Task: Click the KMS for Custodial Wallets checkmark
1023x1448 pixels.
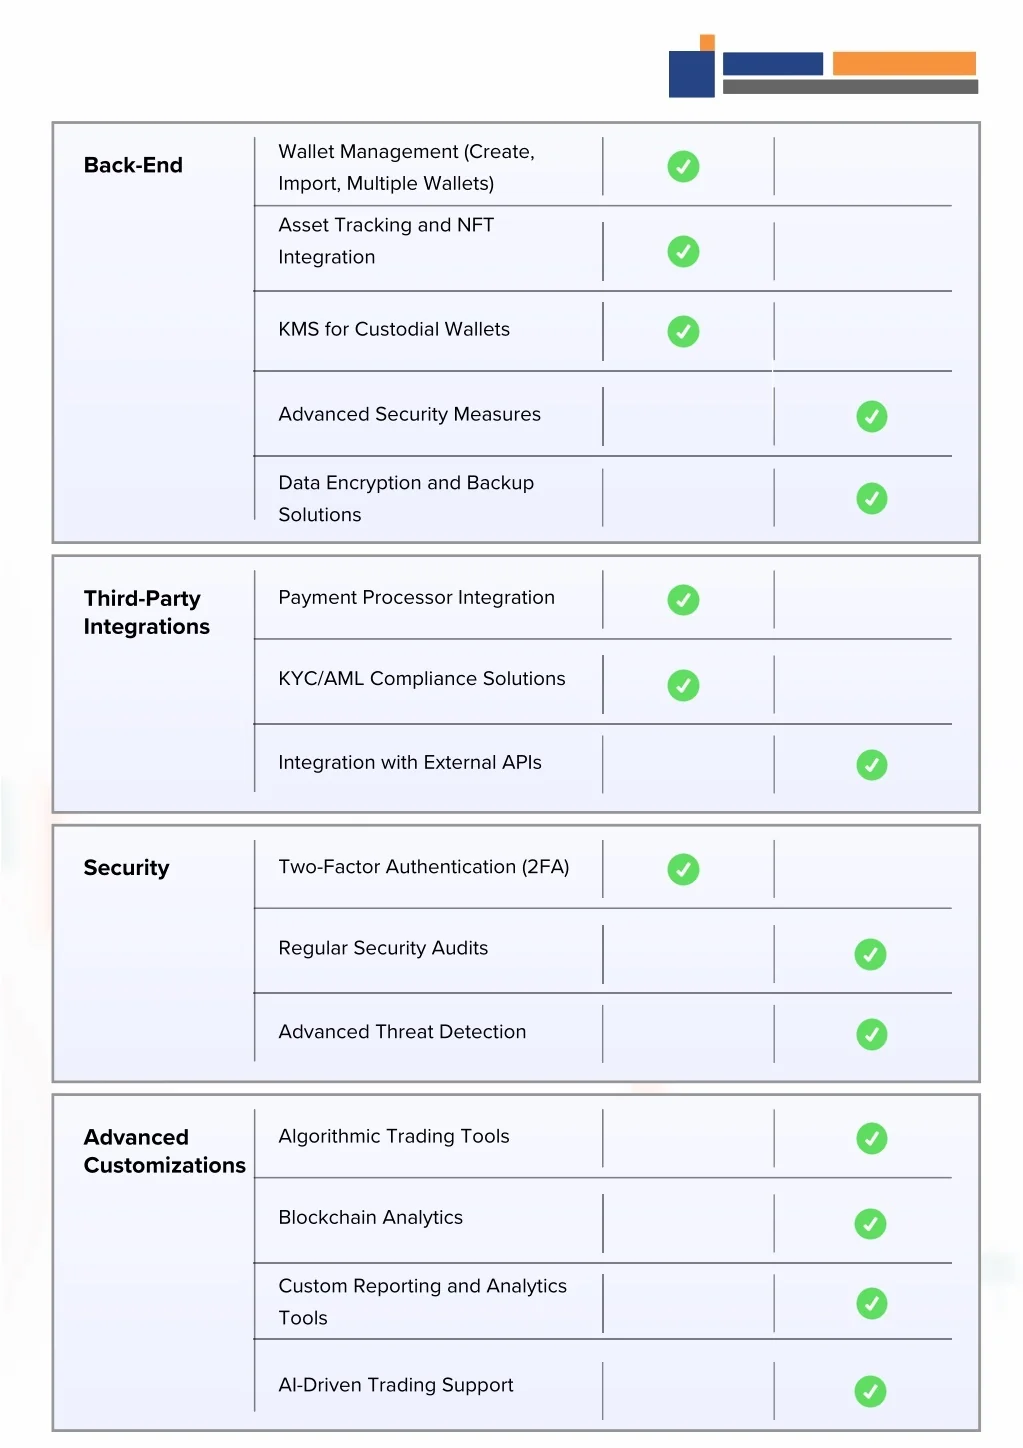Action: click(683, 331)
